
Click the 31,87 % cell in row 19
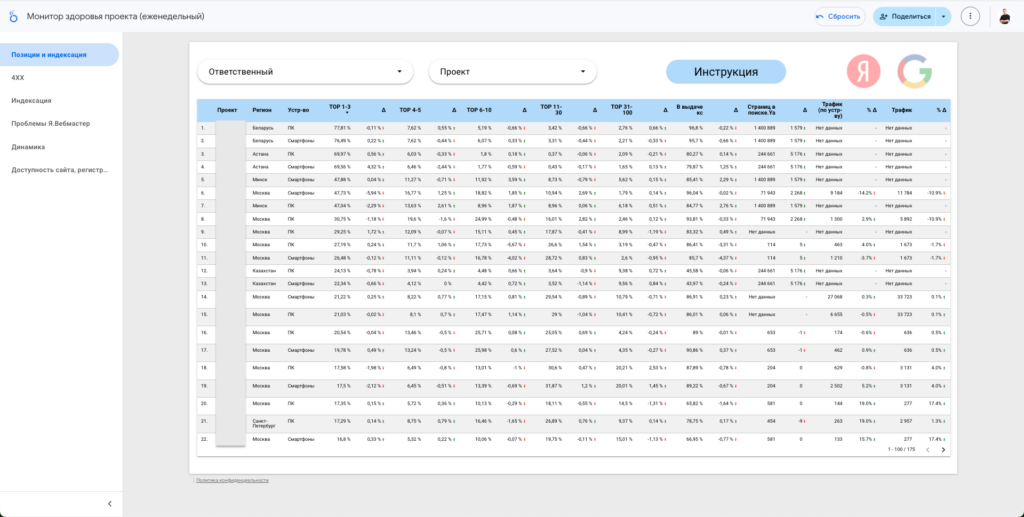pos(553,385)
